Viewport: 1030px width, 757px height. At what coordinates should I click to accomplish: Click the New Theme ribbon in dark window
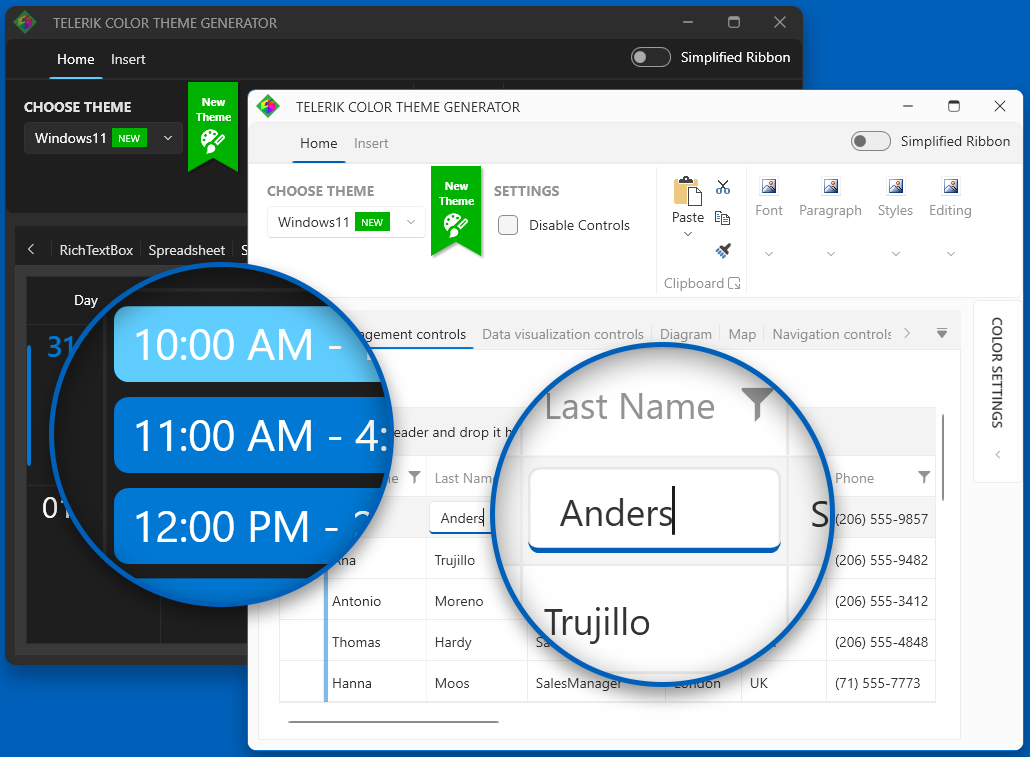click(213, 126)
